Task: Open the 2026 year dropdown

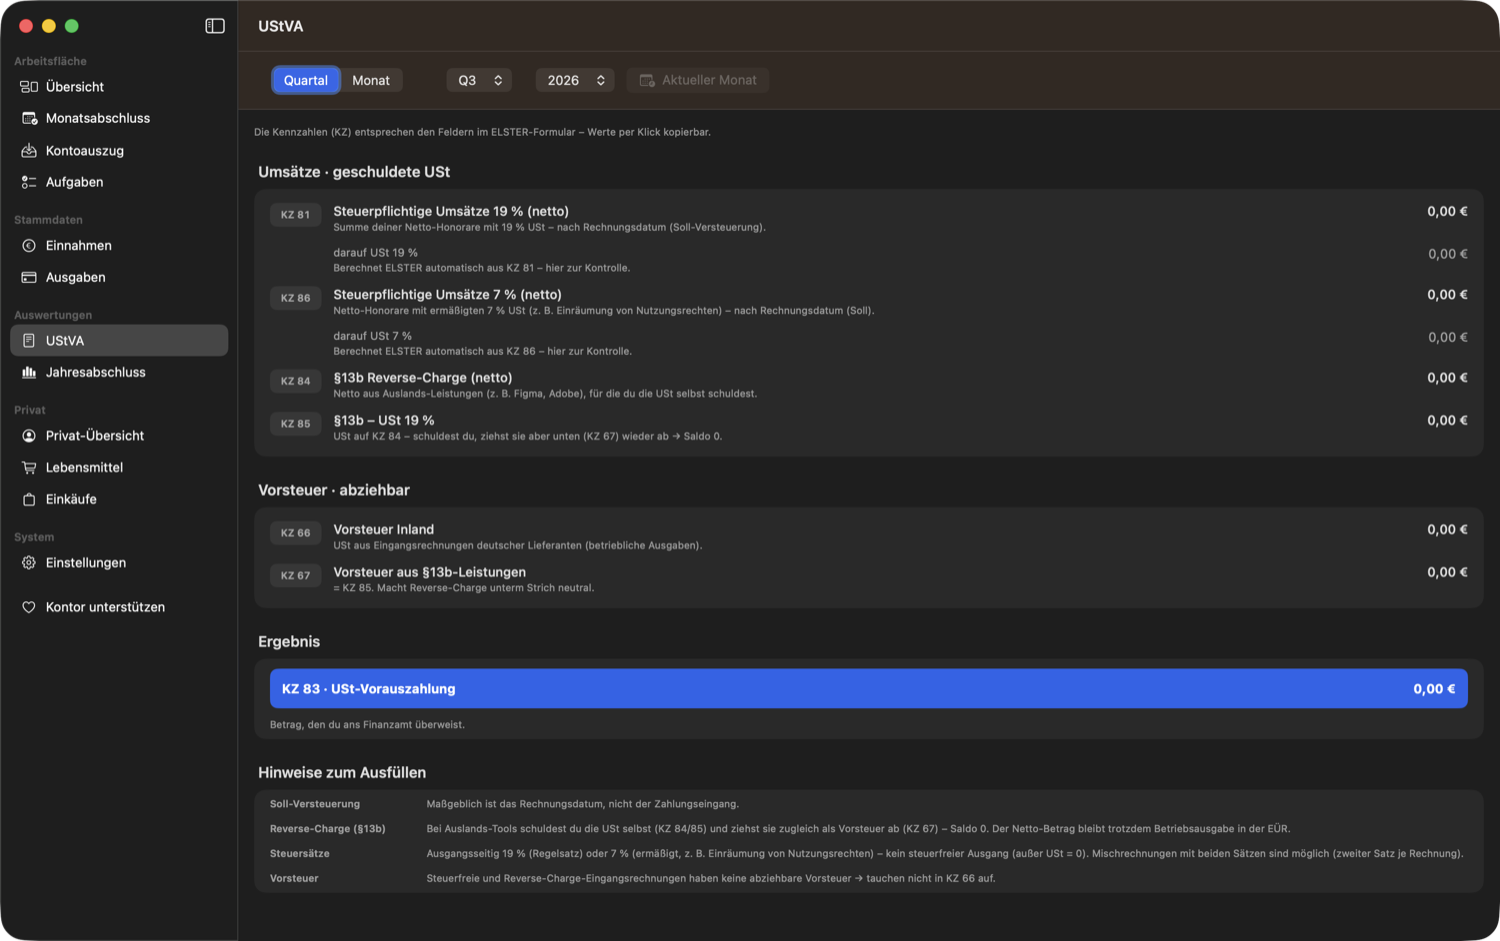Action: tap(575, 80)
